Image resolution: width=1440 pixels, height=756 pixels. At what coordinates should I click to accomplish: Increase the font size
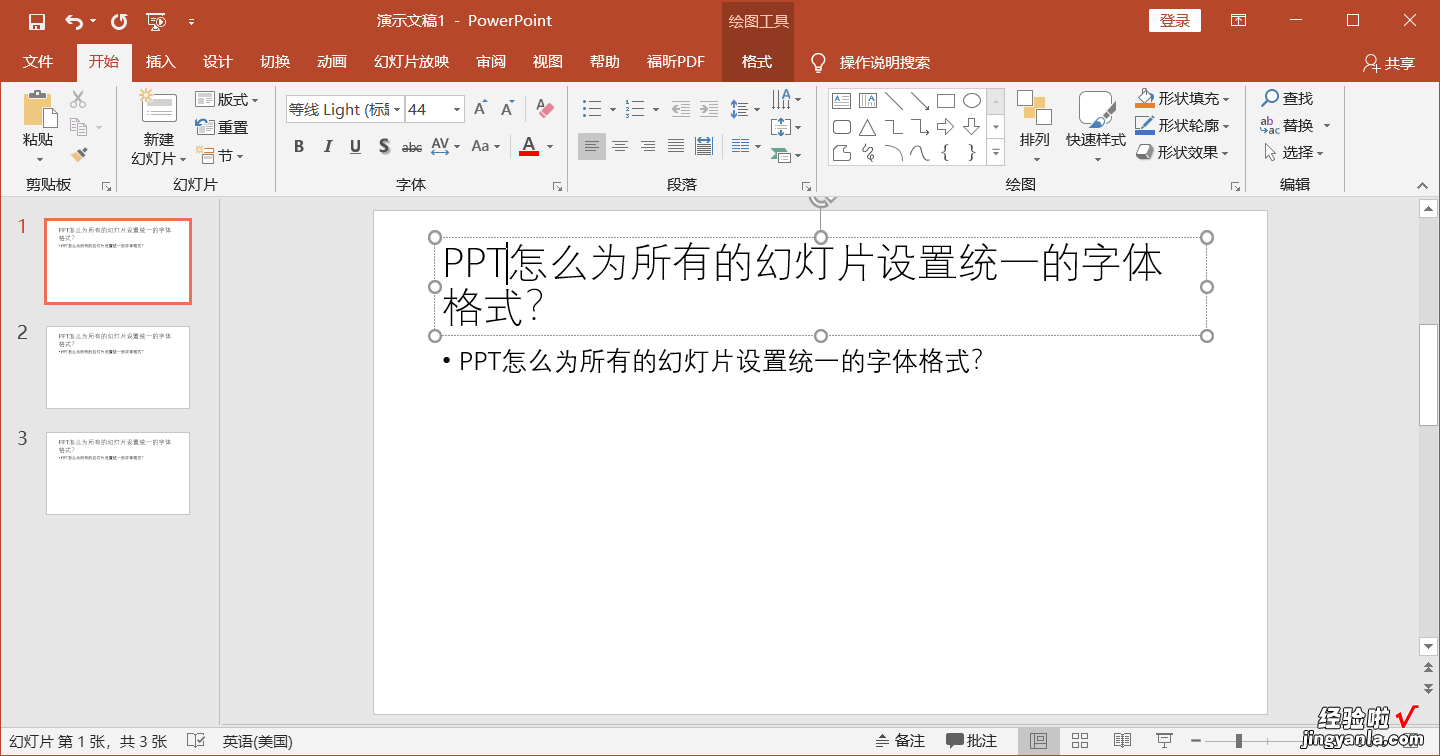tap(481, 109)
